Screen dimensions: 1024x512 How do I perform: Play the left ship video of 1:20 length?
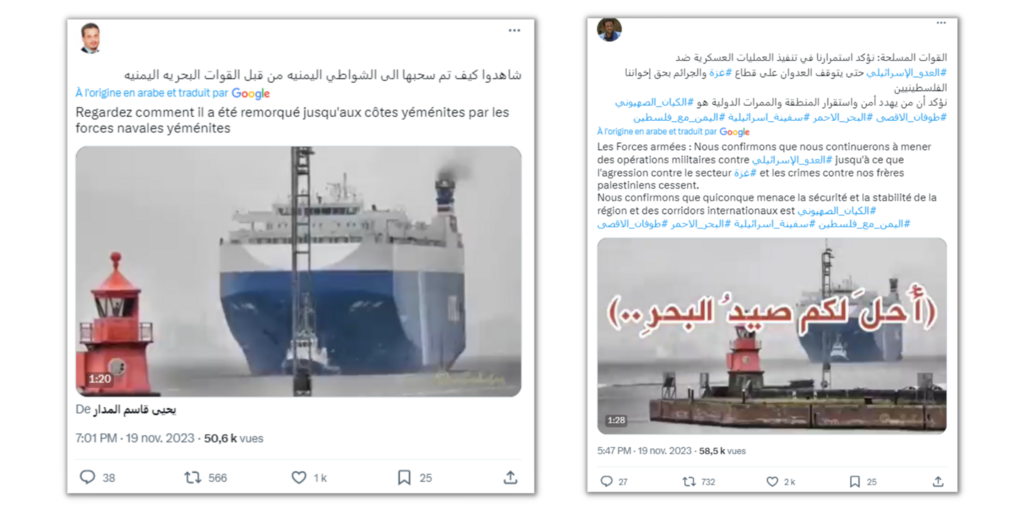[x=298, y=271]
